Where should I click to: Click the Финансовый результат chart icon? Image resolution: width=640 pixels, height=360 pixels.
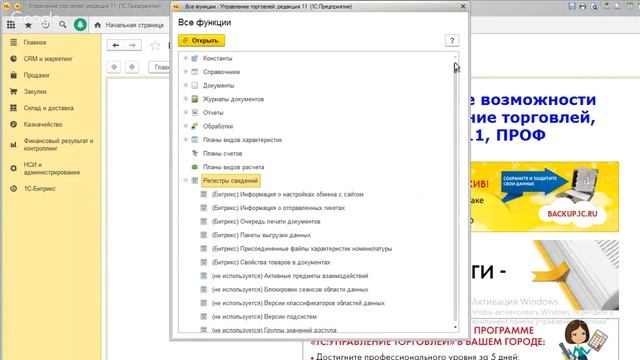tap(13, 144)
